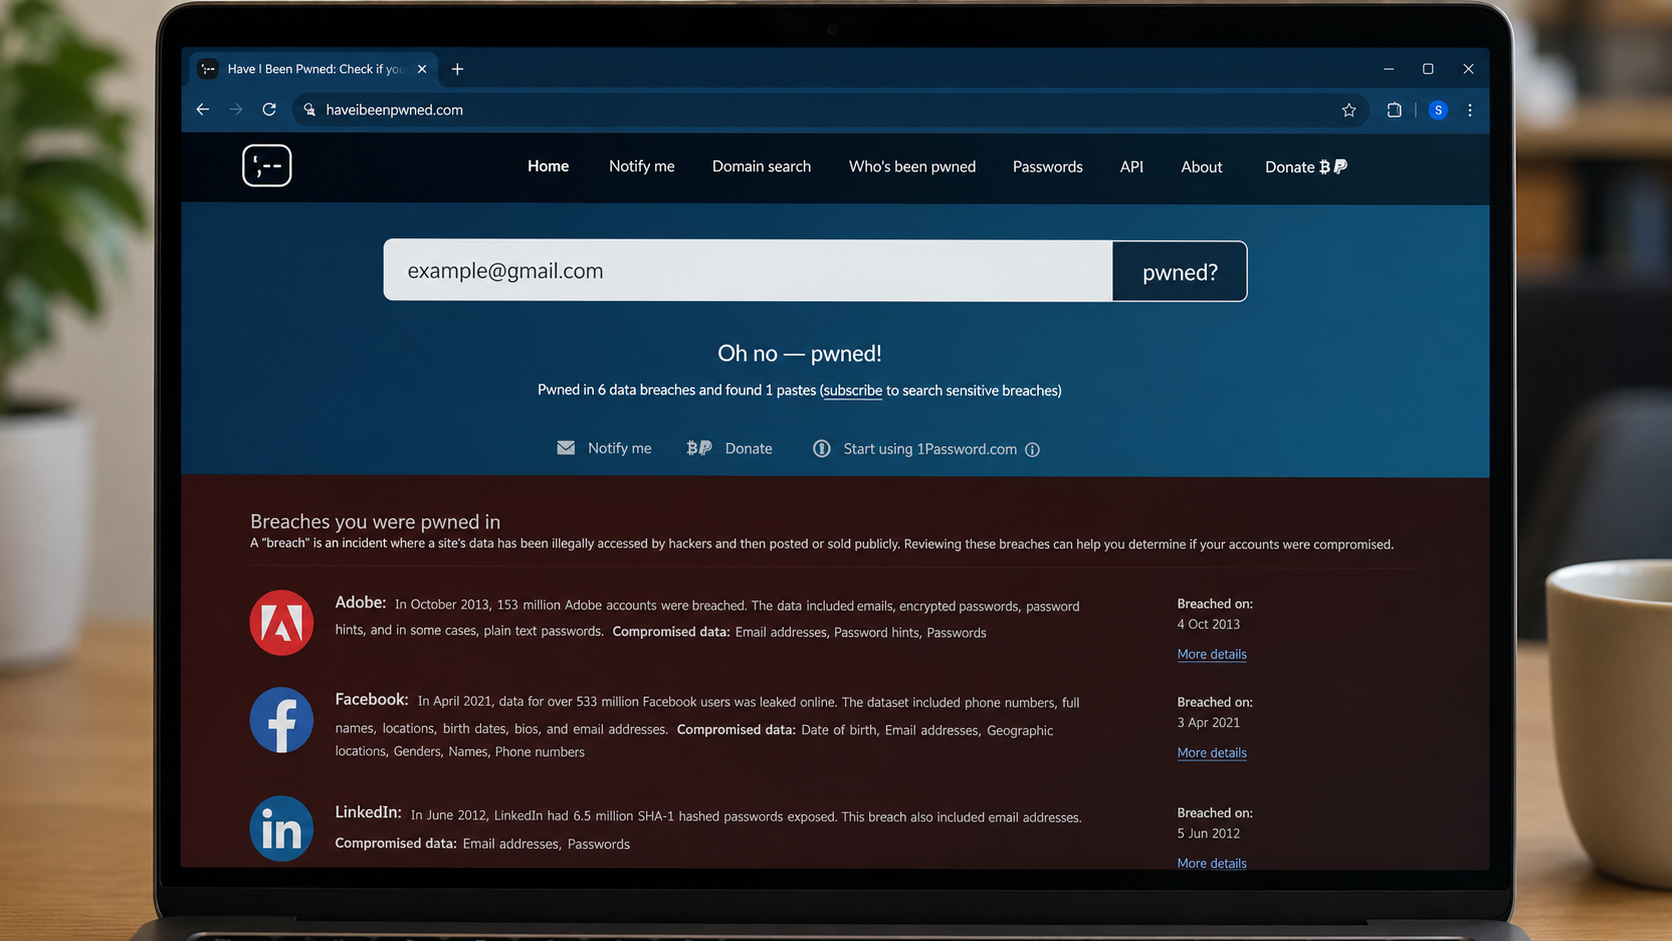Open the Chrome three-dot menu
The image size is (1672, 941).
click(1470, 110)
